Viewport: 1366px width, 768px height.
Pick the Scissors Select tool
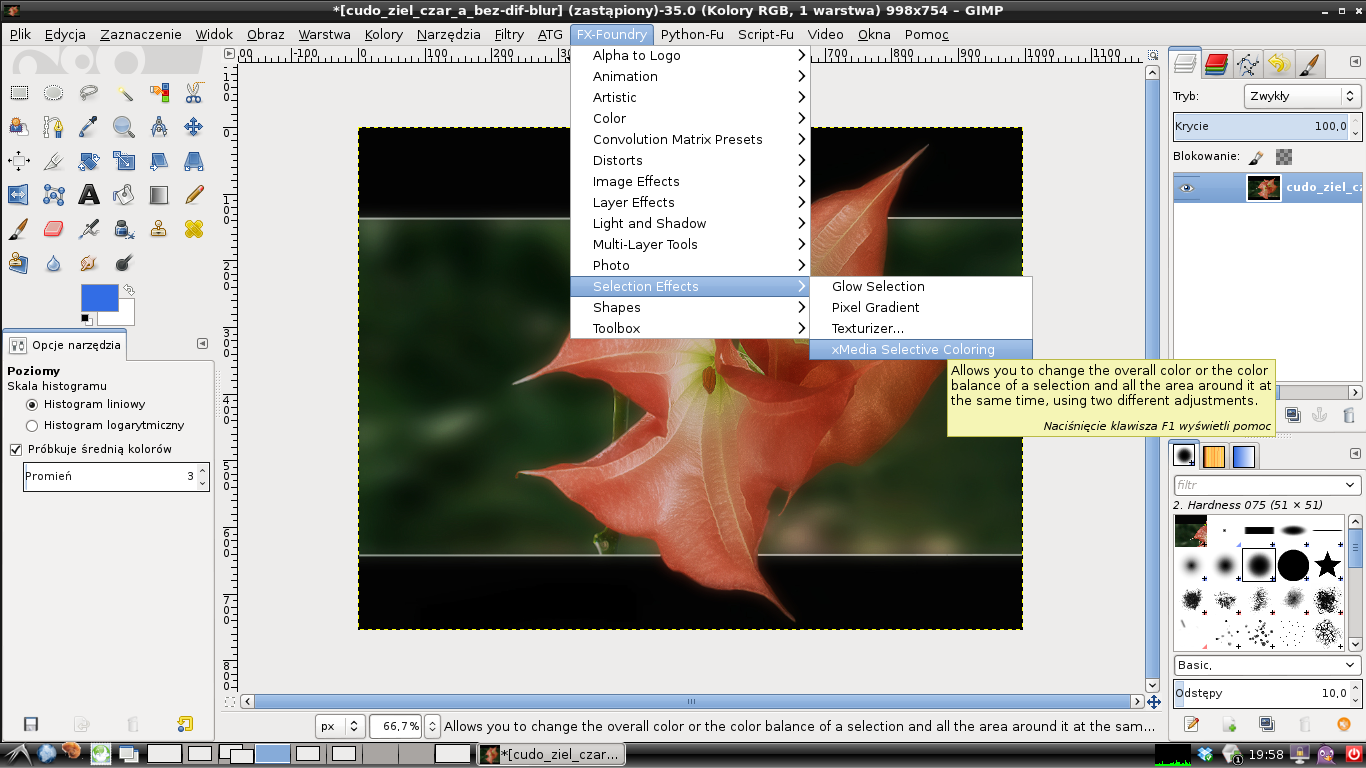pyautogui.click(x=194, y=93)
